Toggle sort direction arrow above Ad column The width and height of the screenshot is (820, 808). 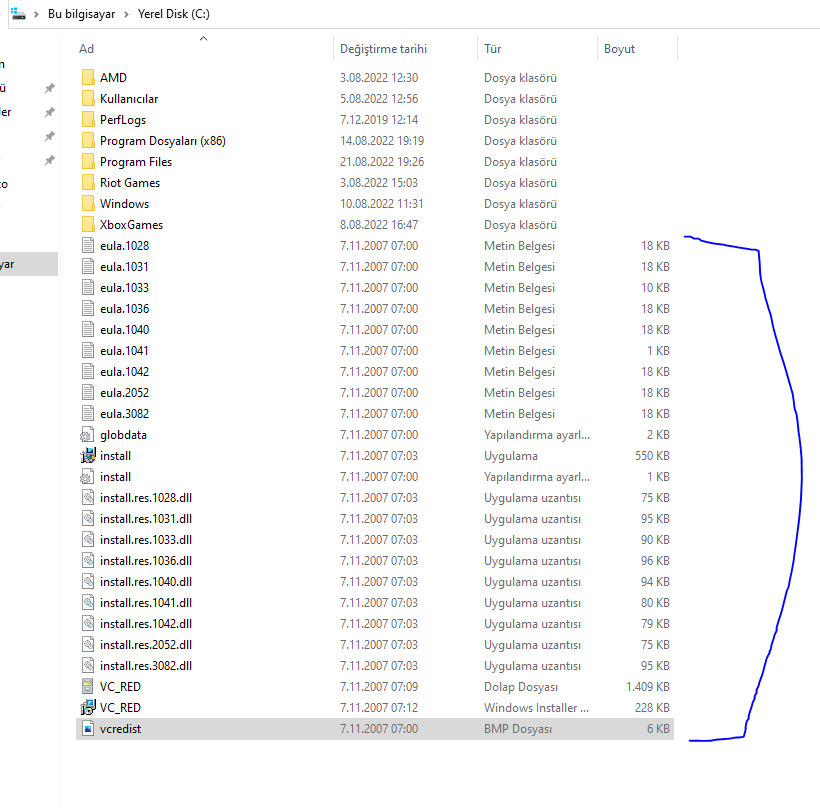pos(203,38)
